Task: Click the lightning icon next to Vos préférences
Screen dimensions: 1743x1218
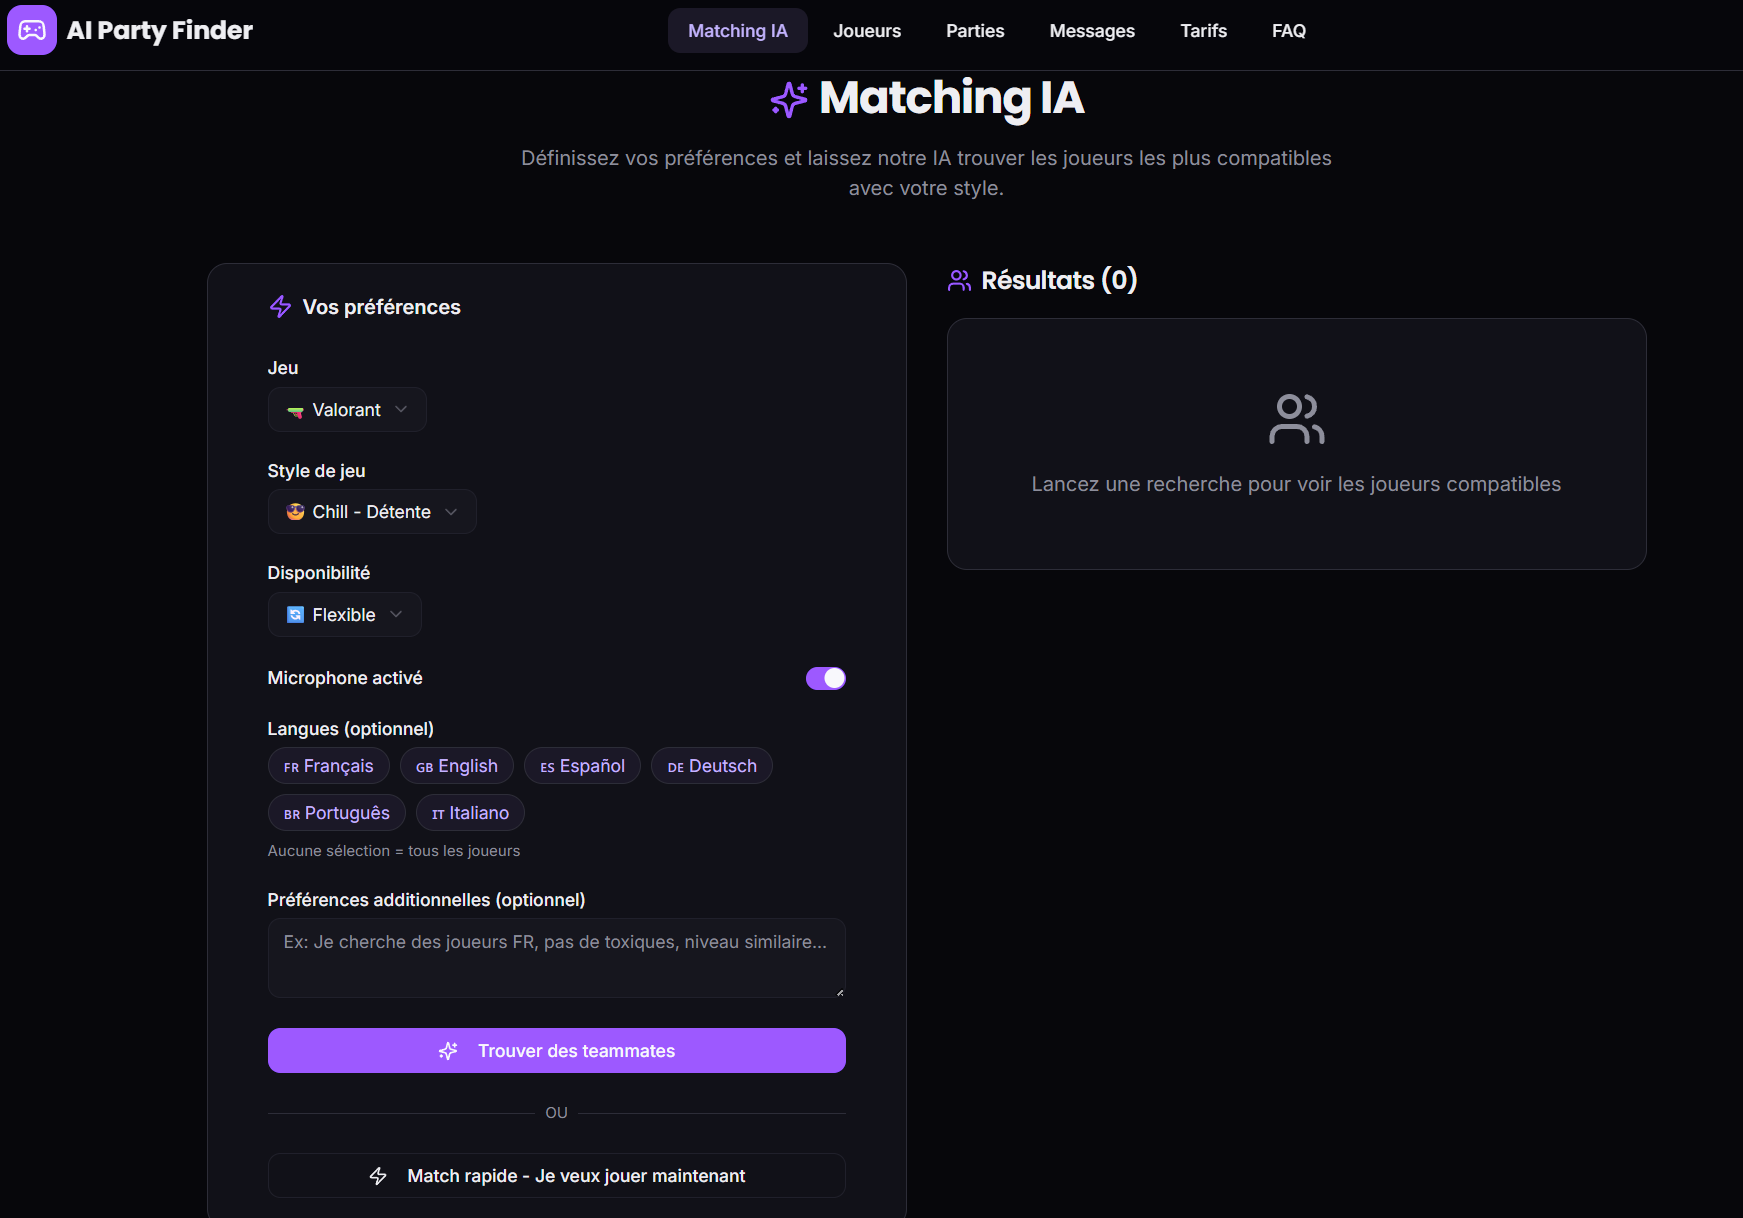Action: [279, 307]
